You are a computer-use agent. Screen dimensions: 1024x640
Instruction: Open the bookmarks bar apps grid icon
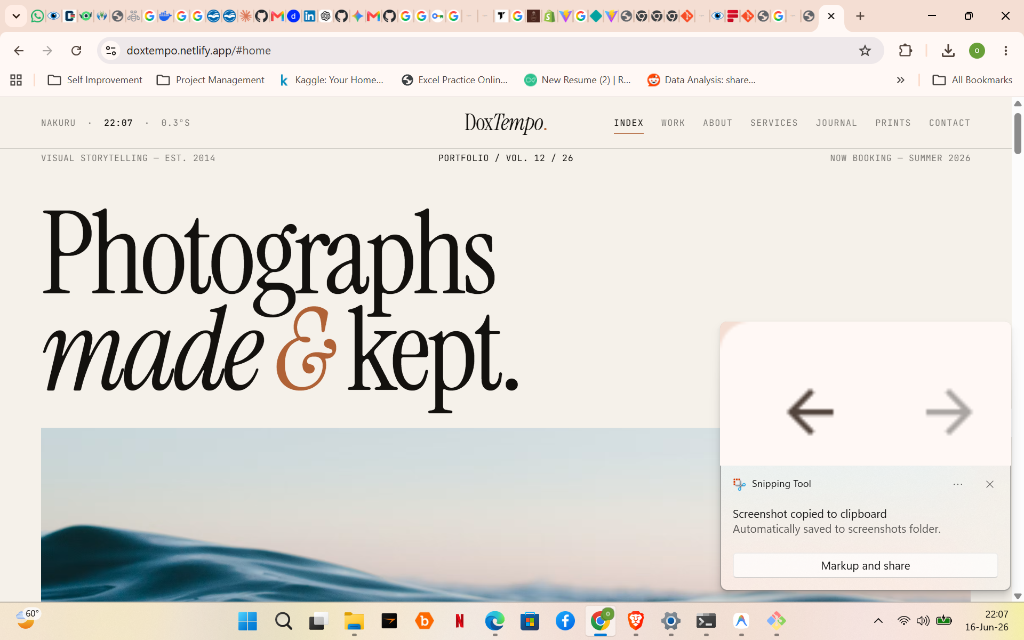[x=16, y=80]
